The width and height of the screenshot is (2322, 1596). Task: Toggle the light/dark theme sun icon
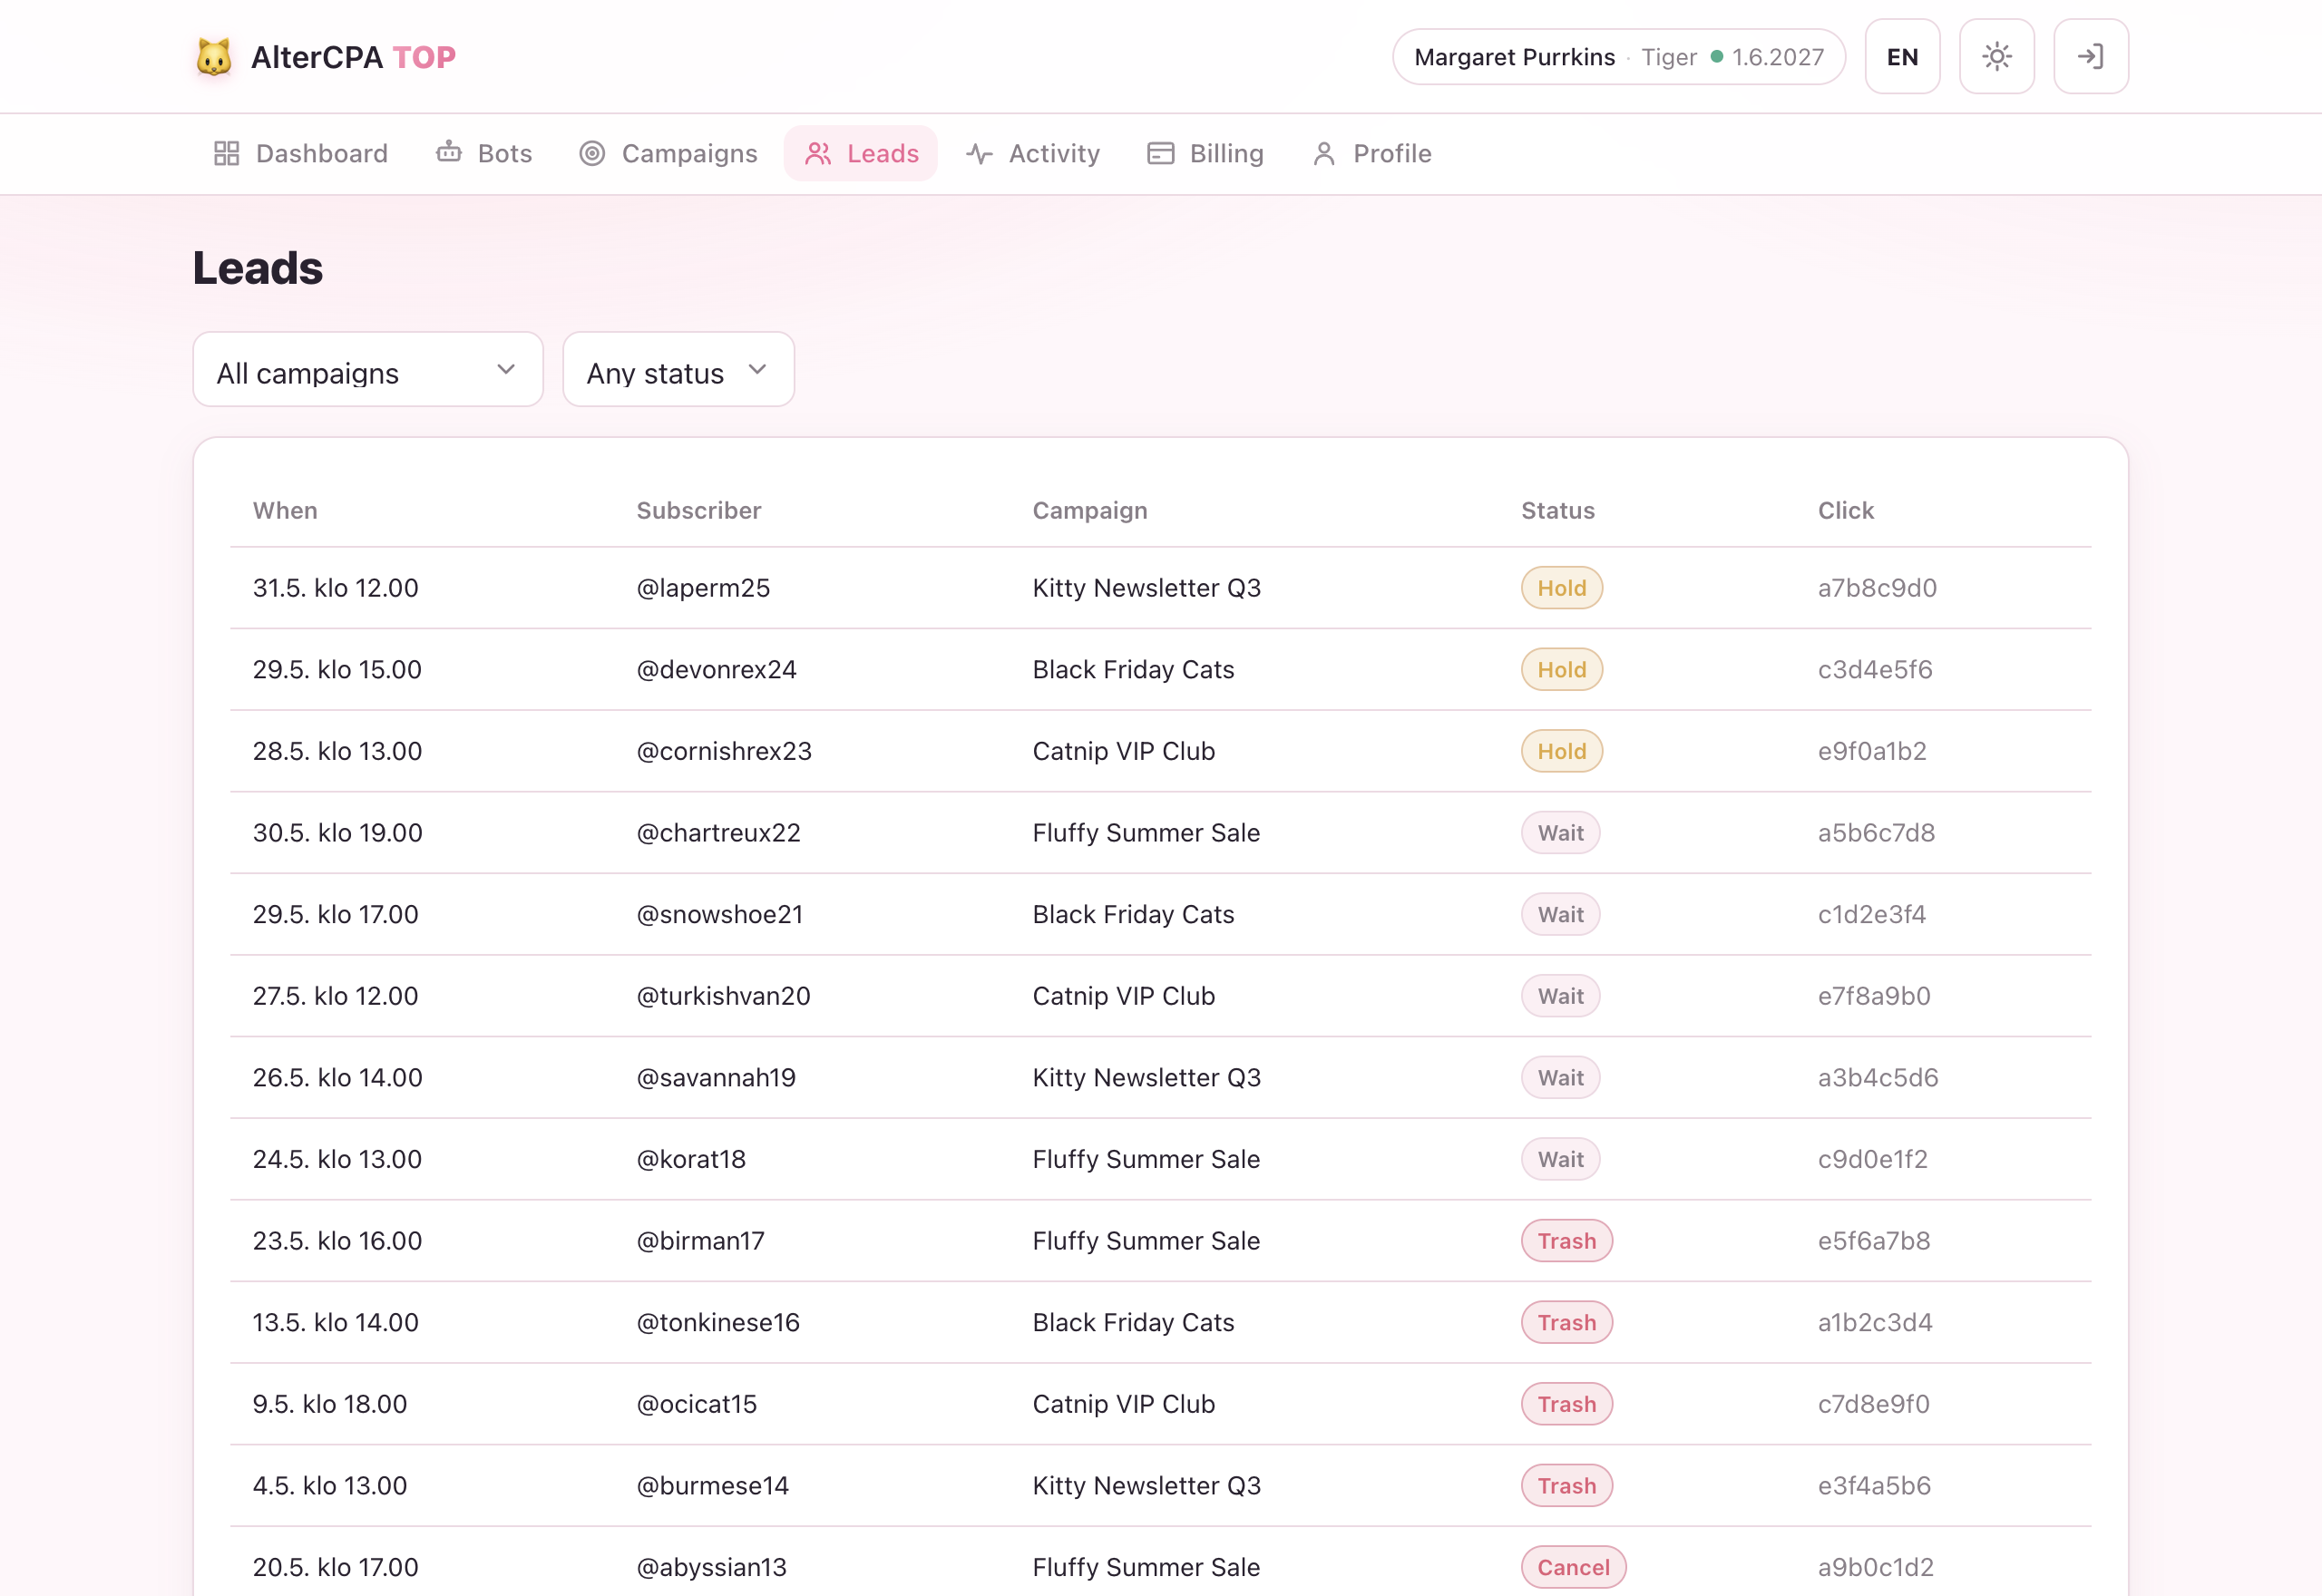1996,56
